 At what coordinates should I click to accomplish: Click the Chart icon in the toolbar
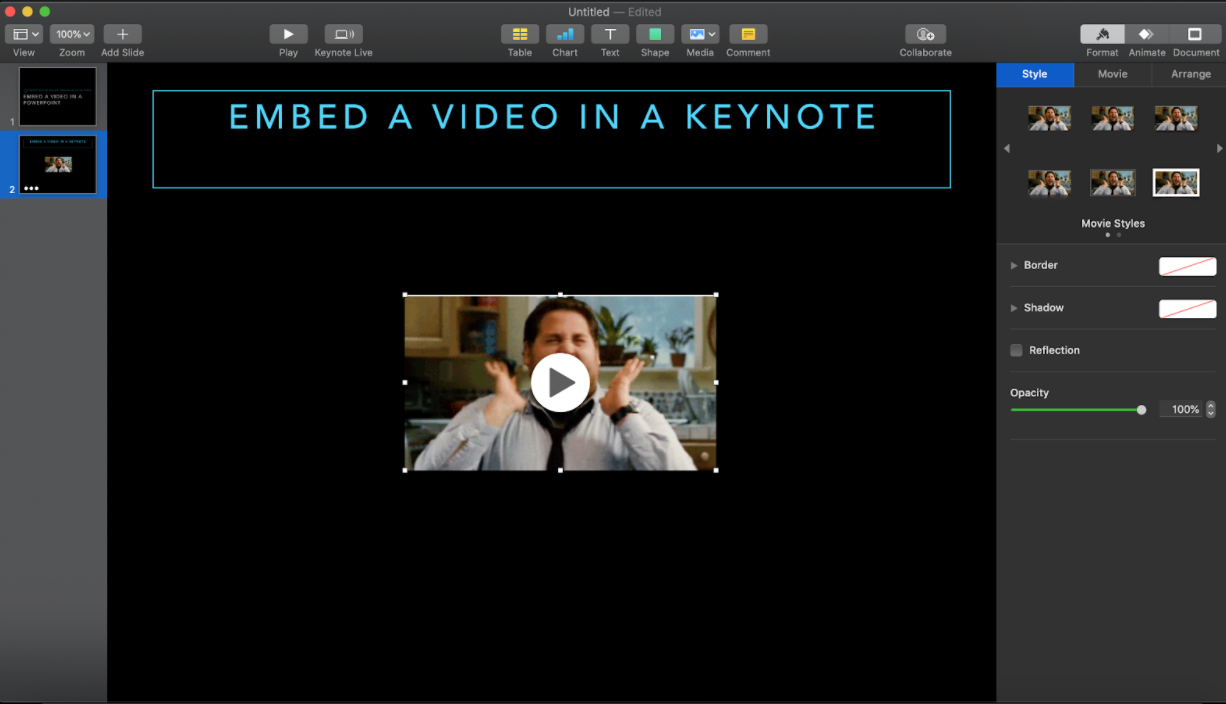[565, 34]
